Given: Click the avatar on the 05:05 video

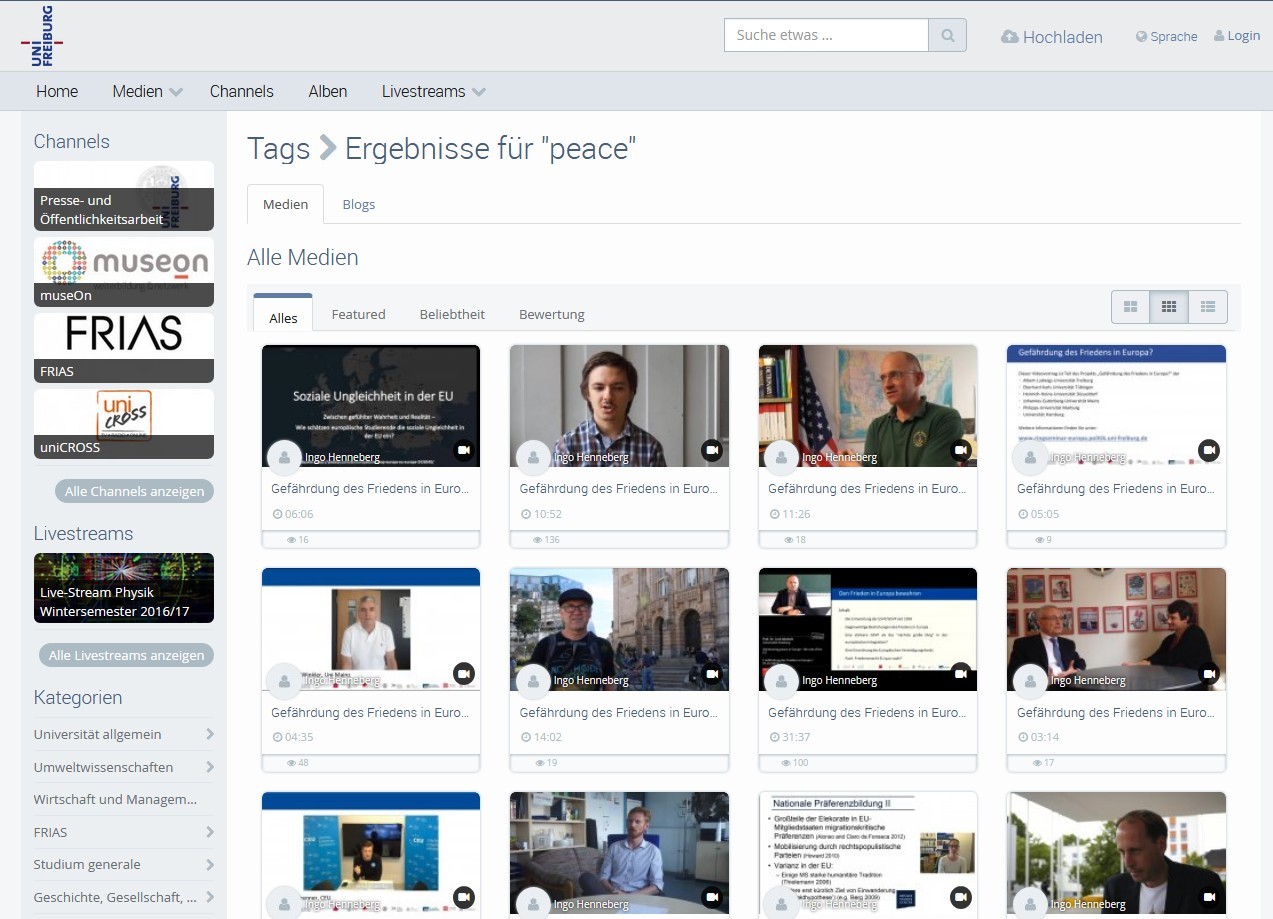Looking at the screenshot, I should click(1031, 457).
